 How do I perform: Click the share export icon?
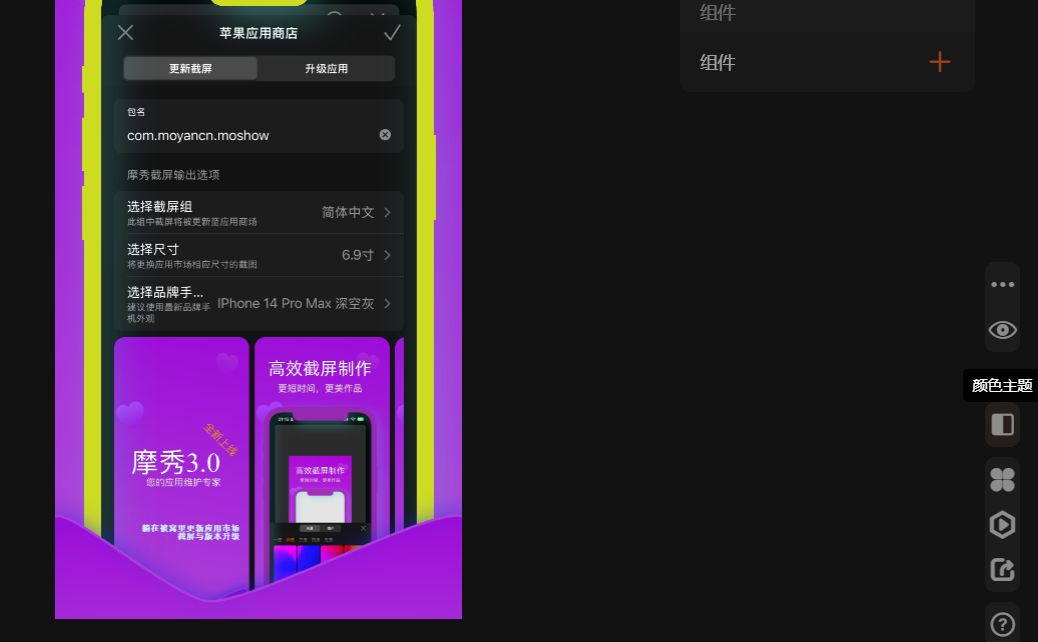pyautogui.click(x=1002, y=569)
